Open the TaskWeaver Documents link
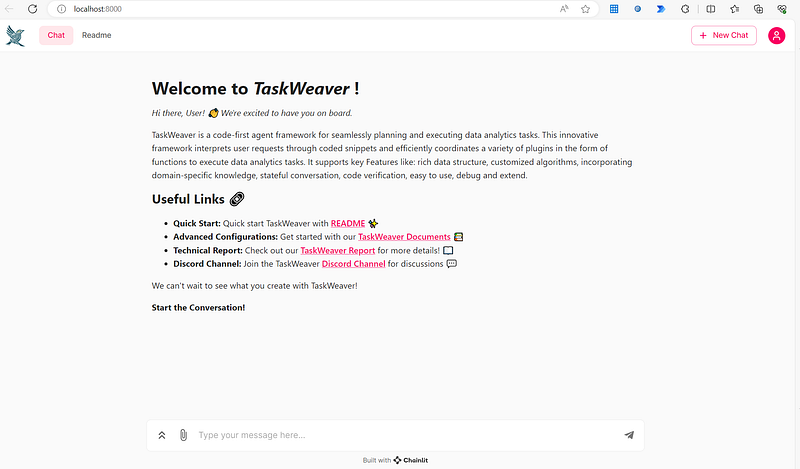This screenshot has height=469, width=800. [404, 237]
